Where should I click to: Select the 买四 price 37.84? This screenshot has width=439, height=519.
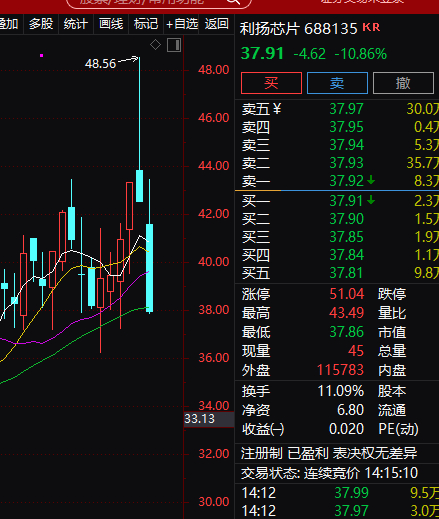click(x=346, y=255)
